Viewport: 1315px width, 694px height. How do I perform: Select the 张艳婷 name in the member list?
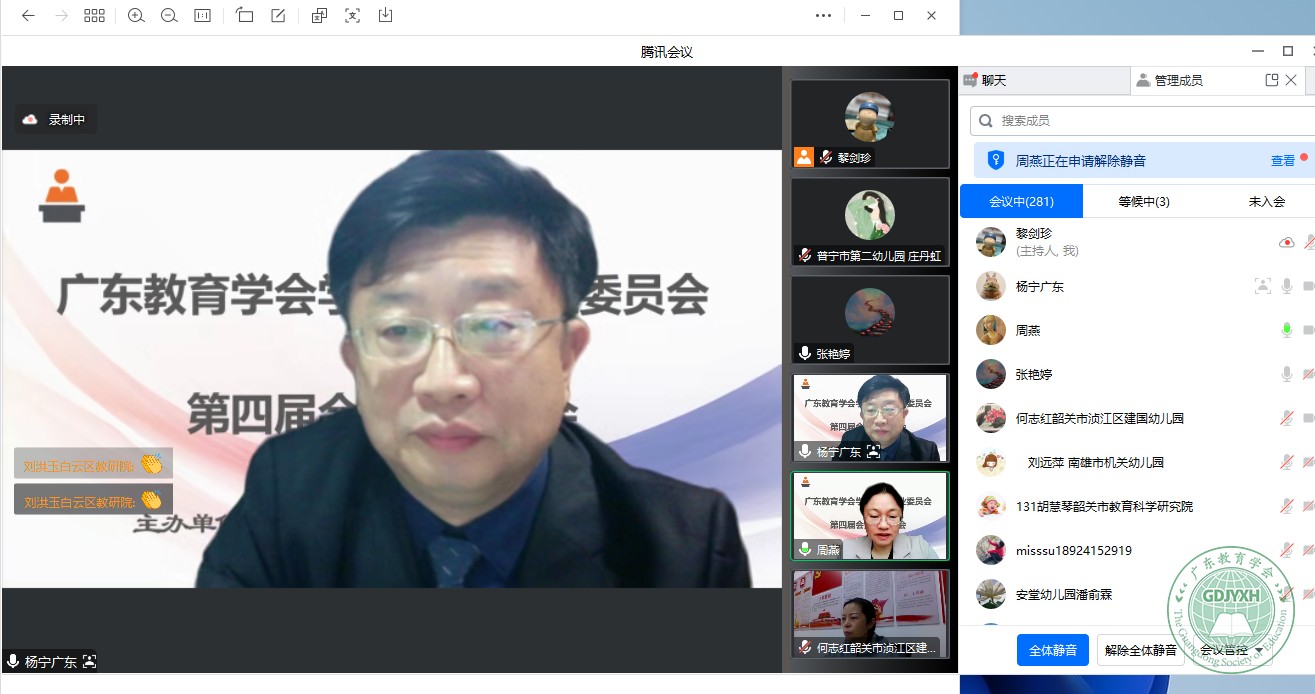tap(1034, 374)
